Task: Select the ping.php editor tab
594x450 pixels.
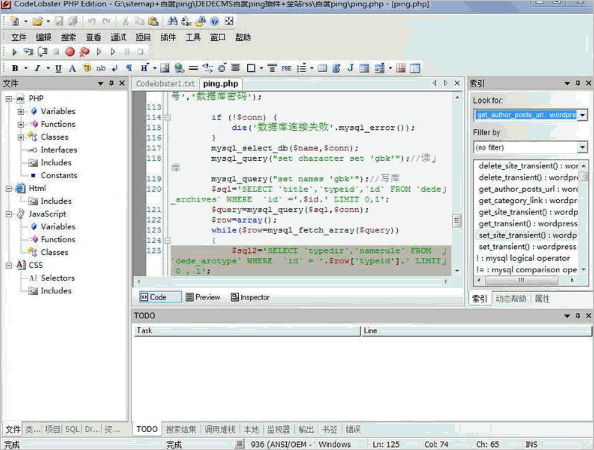Action: tap(220, 84)
